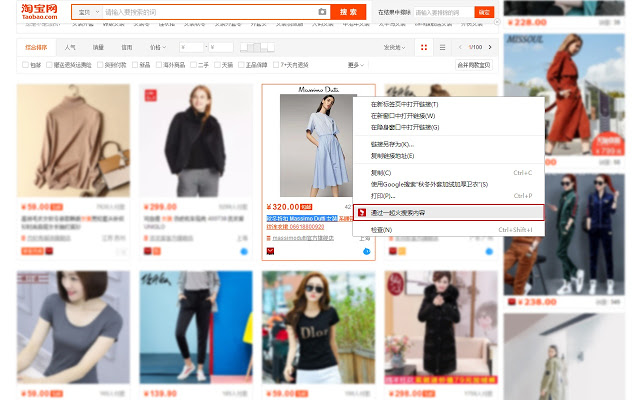Go to previous results page arrow

[460, 47]
